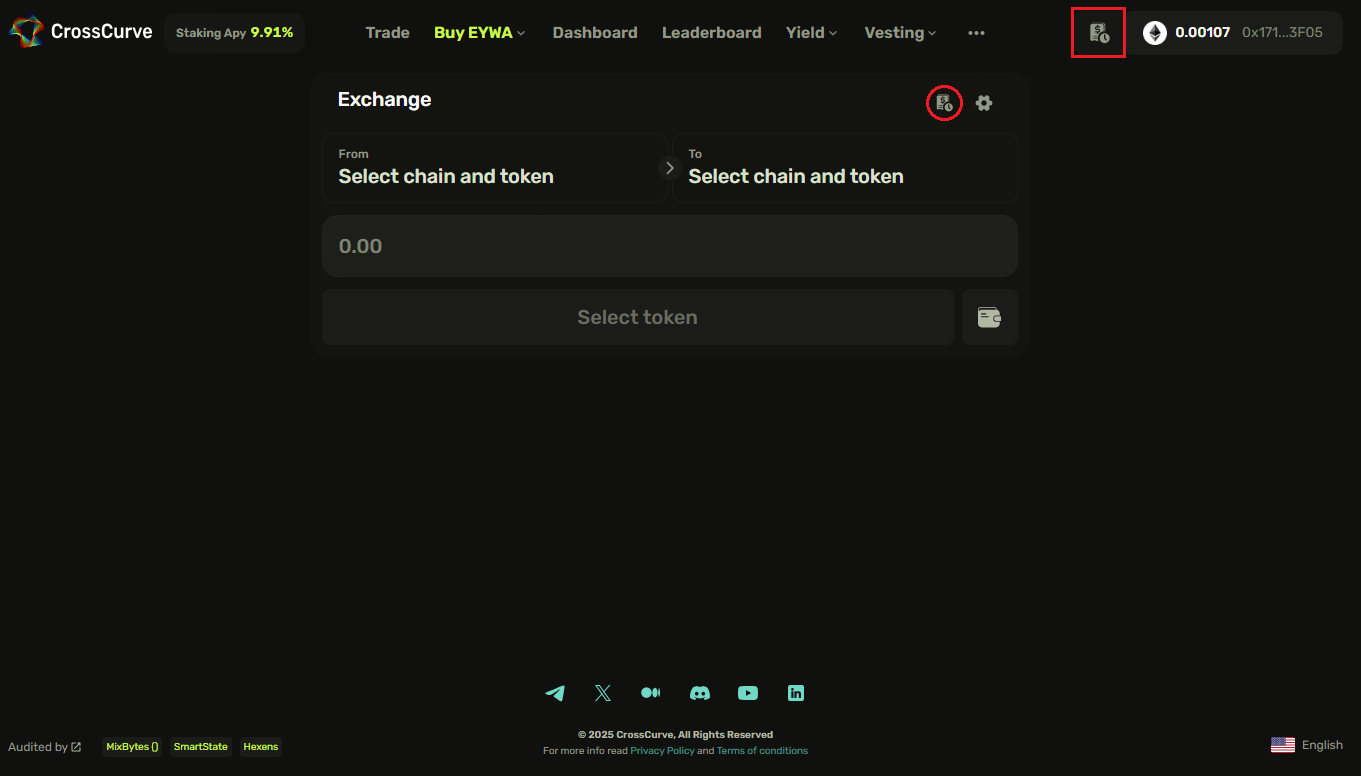This screenshot has height=776, width=1361.
Task: Go to the Leaderboard menu item
Action: point(711,33)
